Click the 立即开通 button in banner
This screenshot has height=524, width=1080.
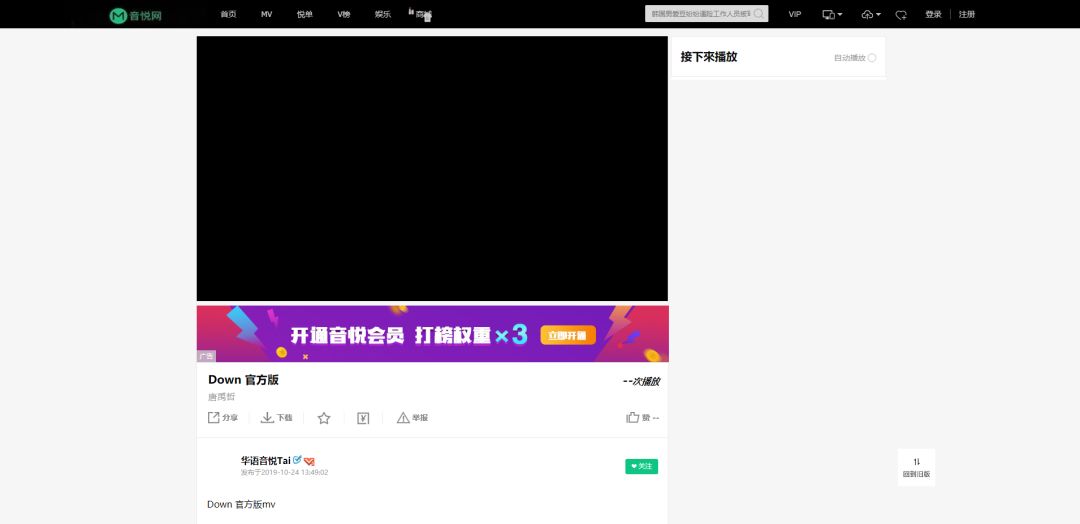(x=568, y=335)
